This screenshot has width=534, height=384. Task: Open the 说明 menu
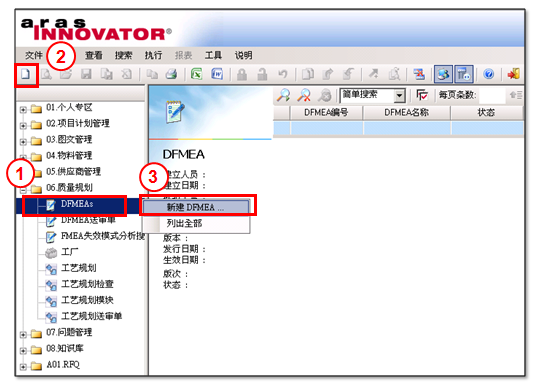244,55
